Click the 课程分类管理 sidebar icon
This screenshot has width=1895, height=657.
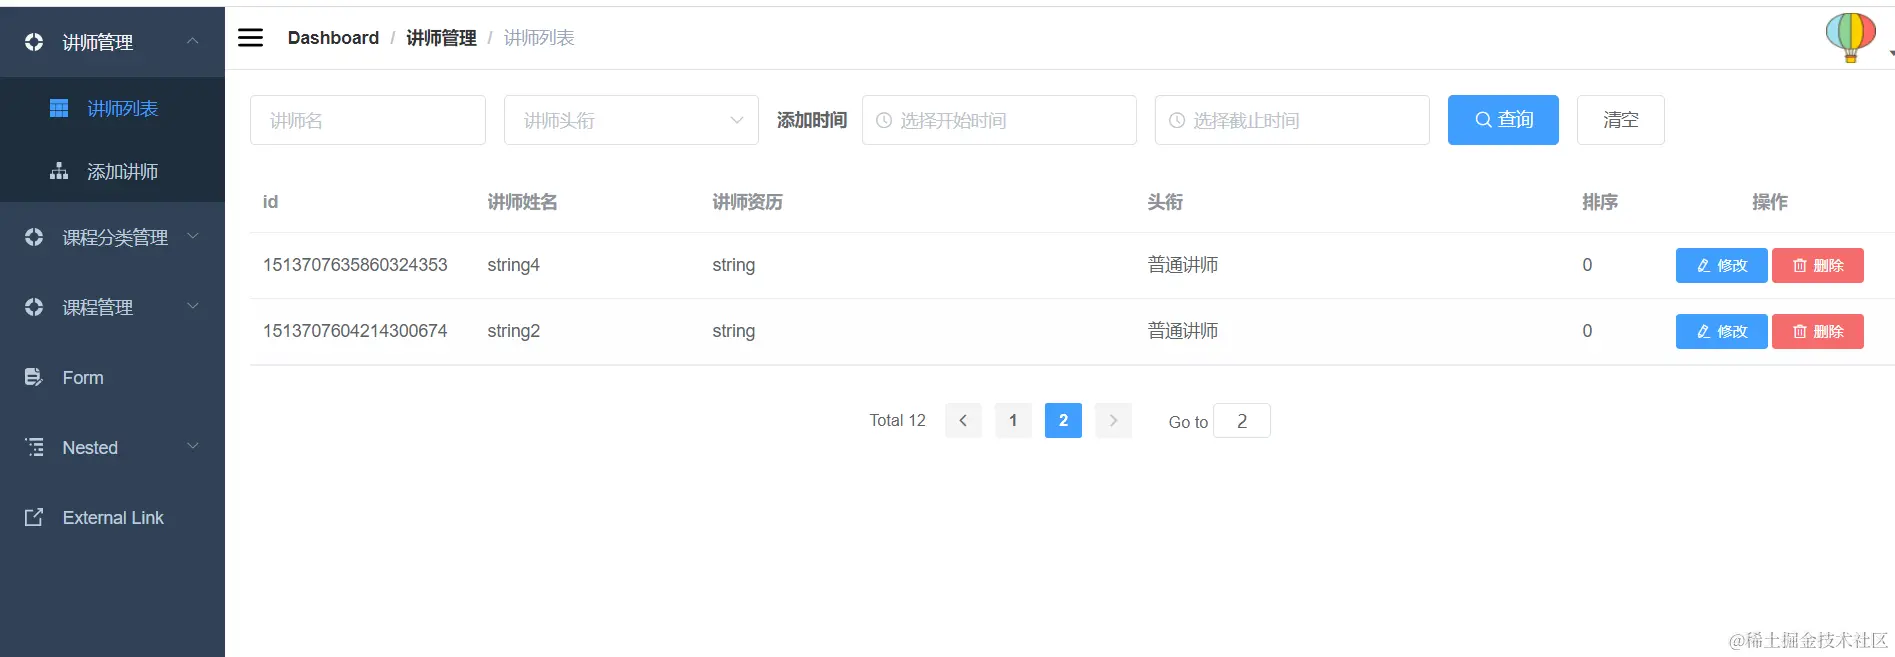tap(34, 237)
